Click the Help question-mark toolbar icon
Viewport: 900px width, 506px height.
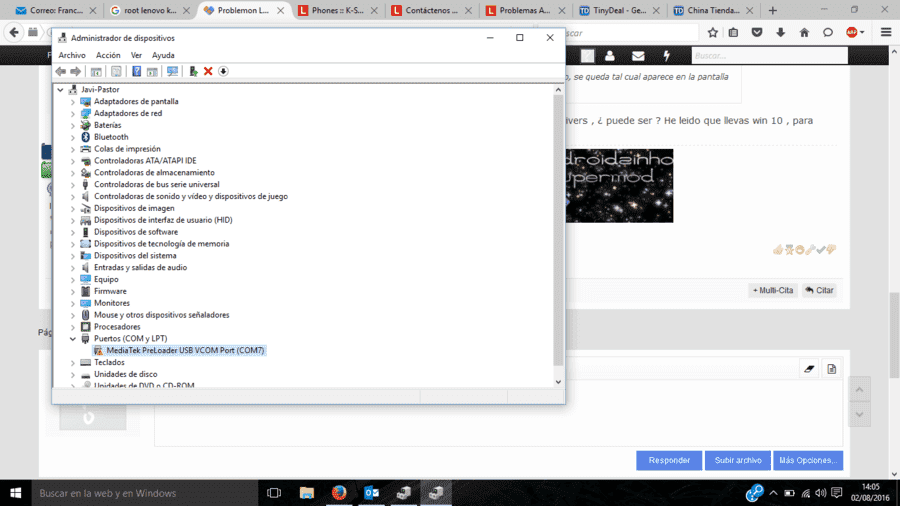coord(137,71)
